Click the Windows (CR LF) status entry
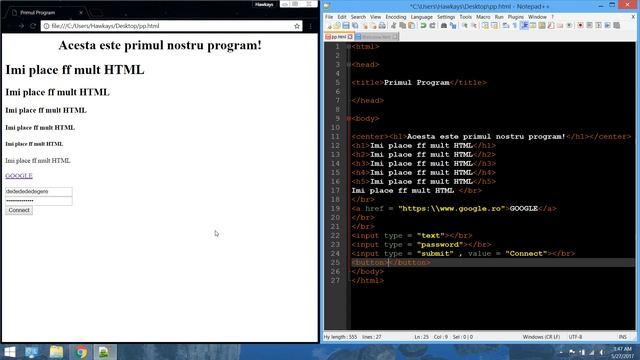Screen dimensions: 640x360 541,337
